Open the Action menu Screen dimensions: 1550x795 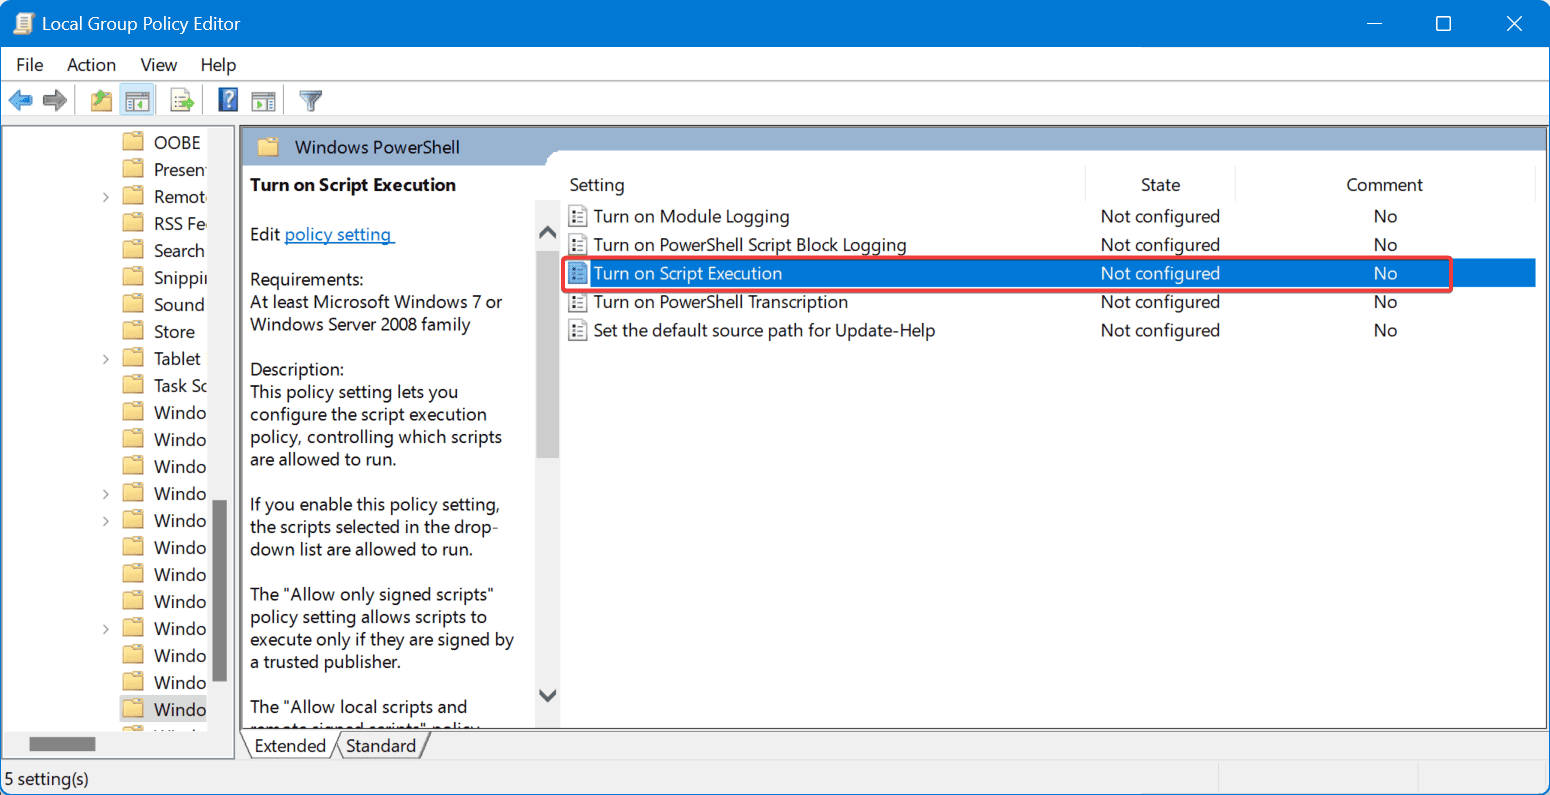[91, 65]
